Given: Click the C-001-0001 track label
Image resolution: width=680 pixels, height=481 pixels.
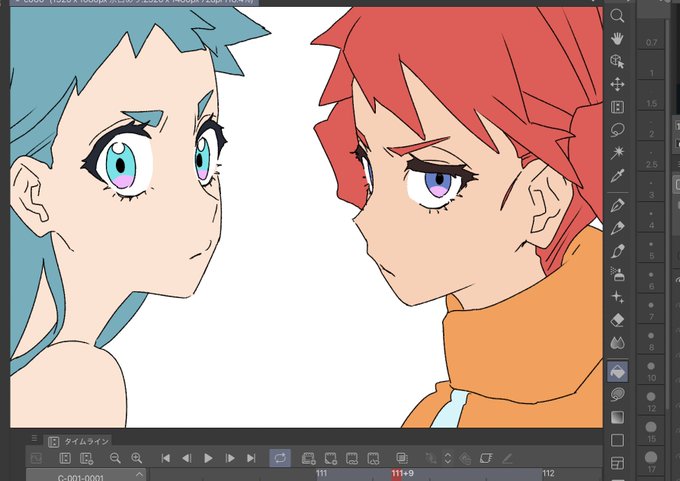Looking at the screenshot, I should [81, 477].
